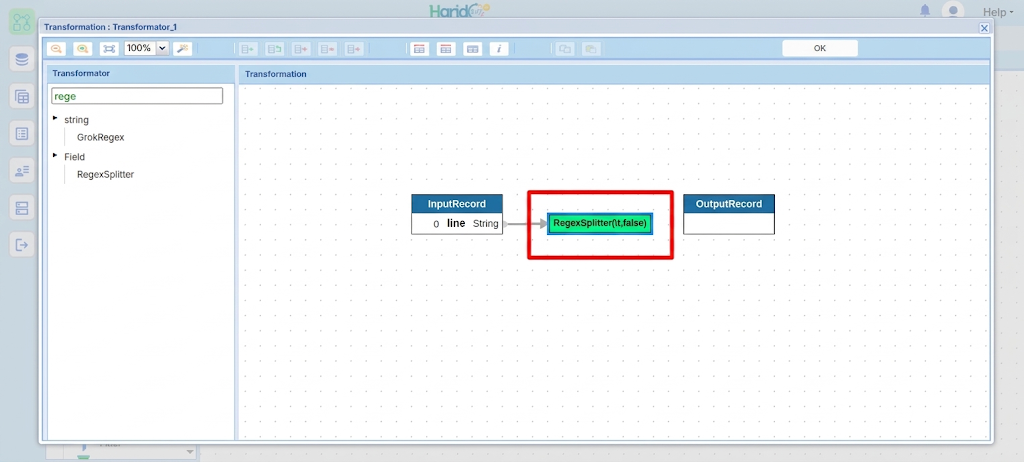Open the Help menu
The image size is (1024, 462).
click(999, 12)
